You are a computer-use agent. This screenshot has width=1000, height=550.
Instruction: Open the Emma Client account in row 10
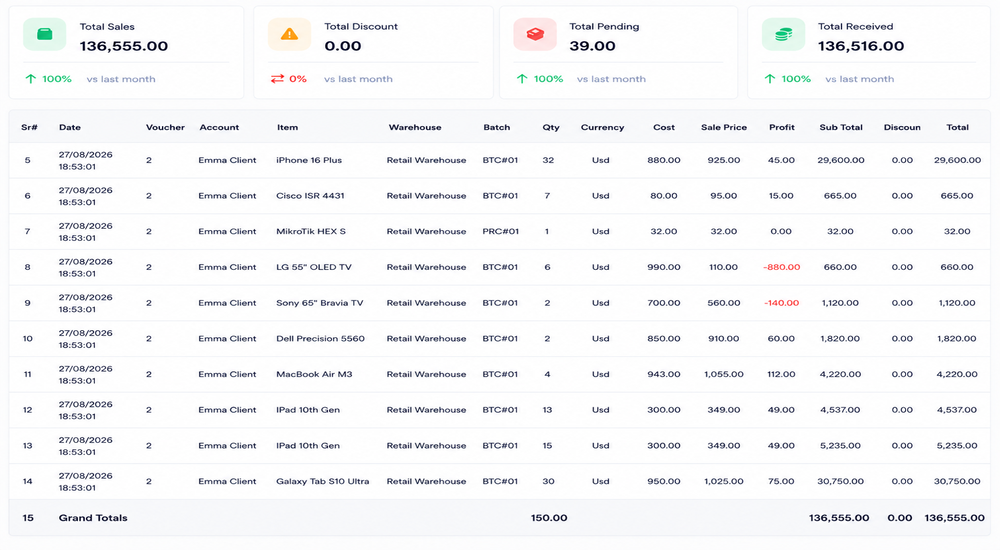tap(227, 339)
